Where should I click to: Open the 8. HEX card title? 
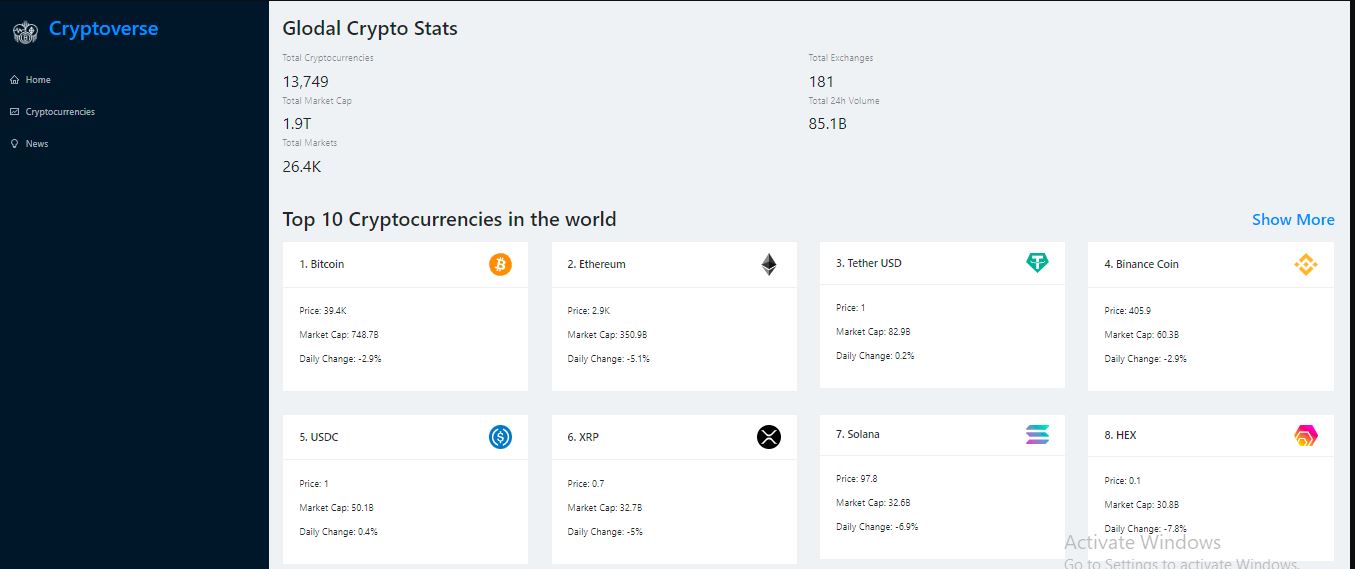[x=1120, y=435]
